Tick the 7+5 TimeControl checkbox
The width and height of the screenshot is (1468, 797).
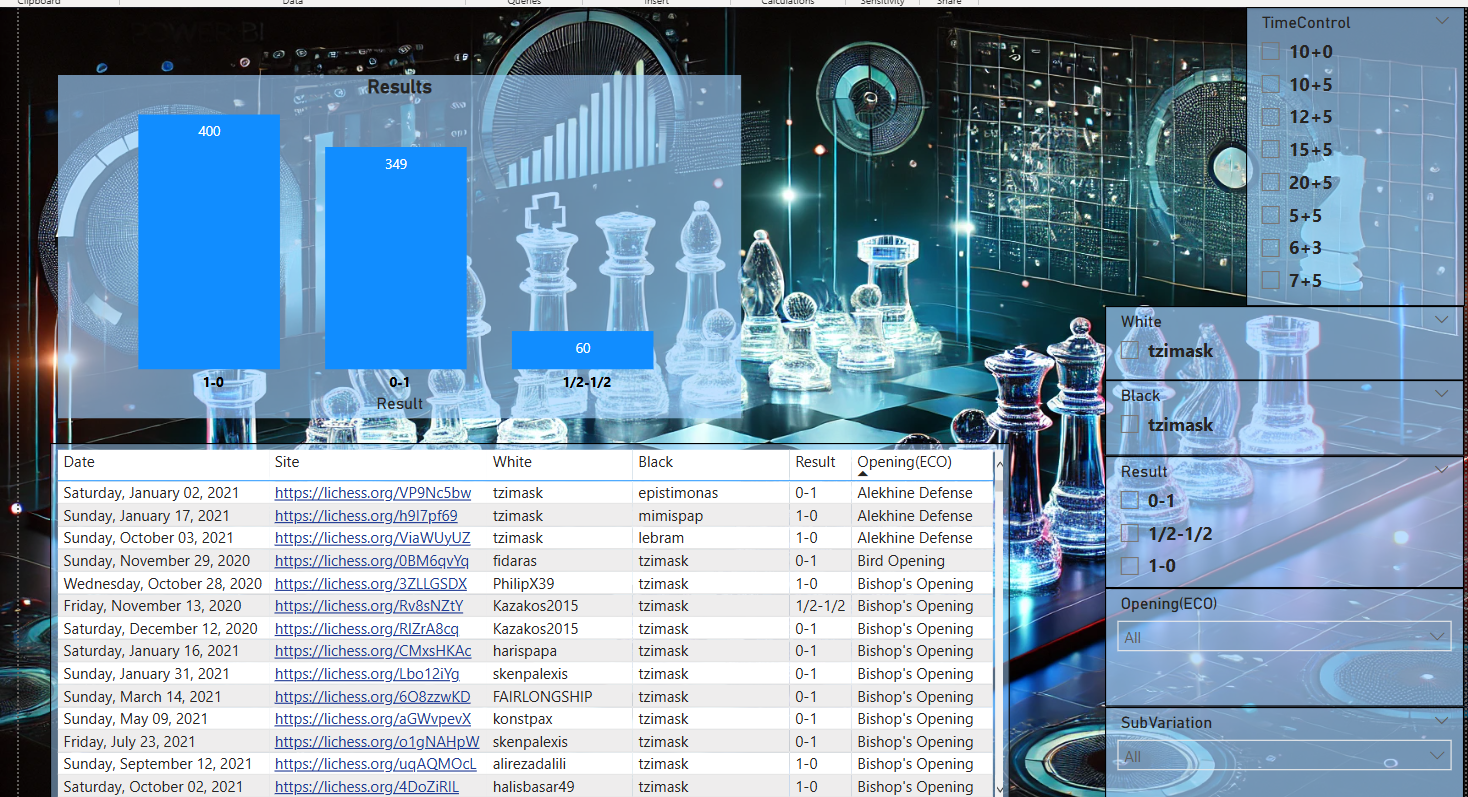pyautogui.click(x=1270, y=281)
